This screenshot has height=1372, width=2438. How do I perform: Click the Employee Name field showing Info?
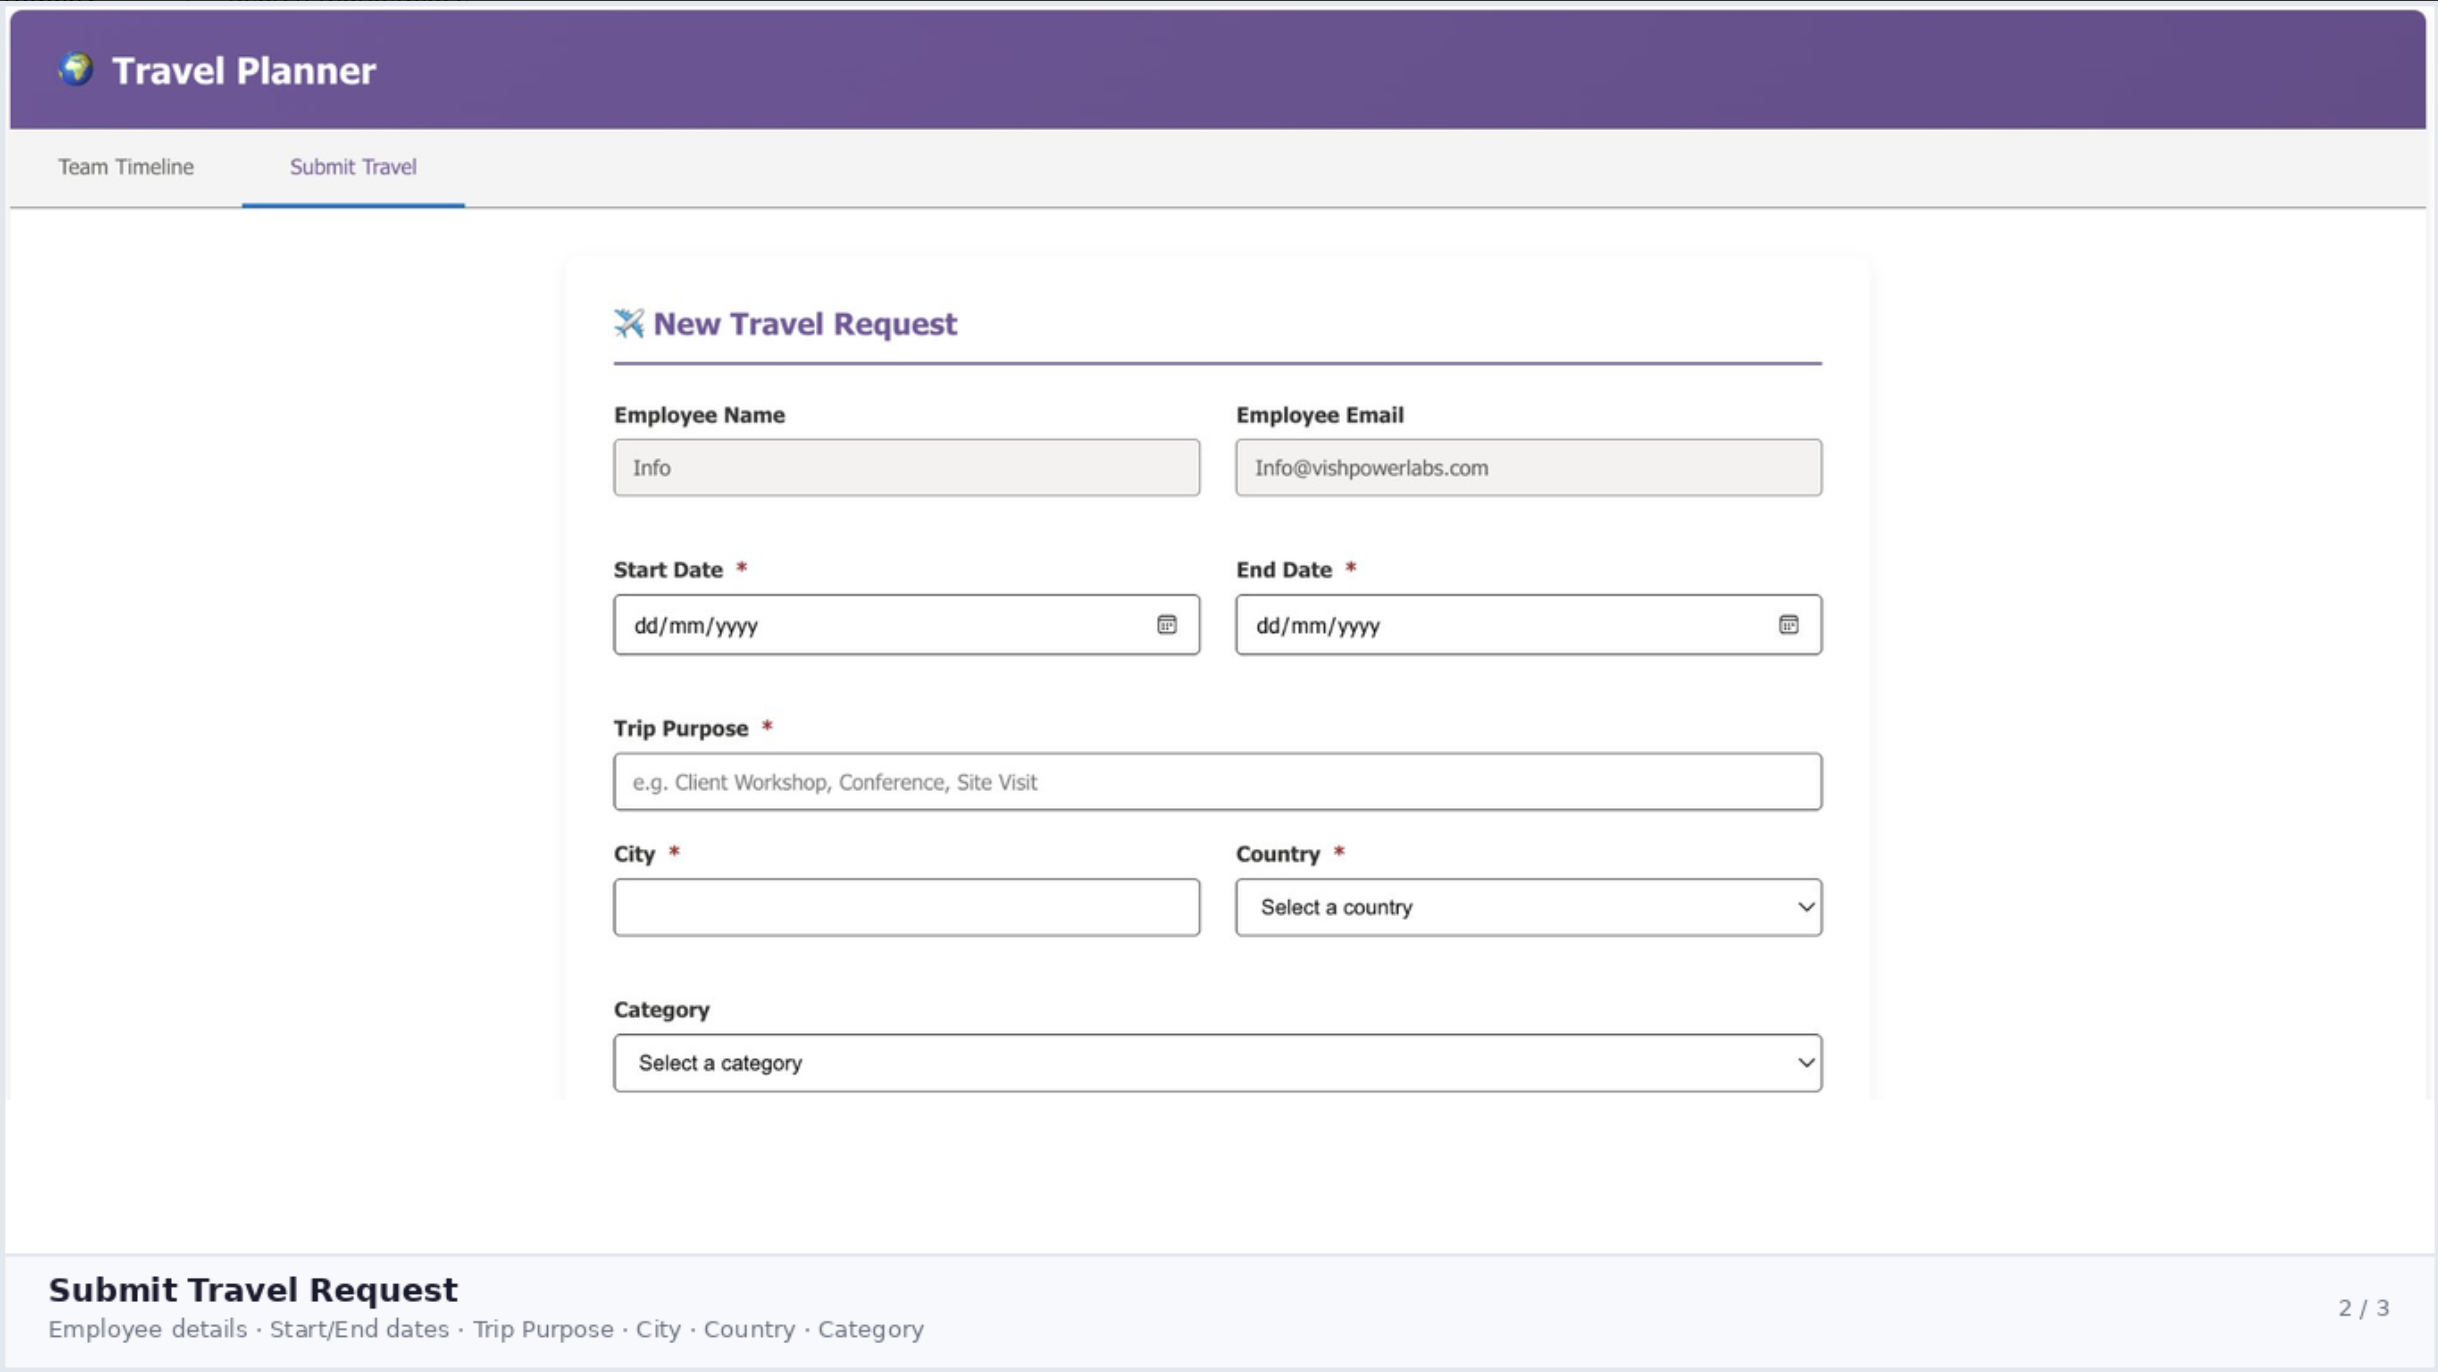[x=905, y=467]
